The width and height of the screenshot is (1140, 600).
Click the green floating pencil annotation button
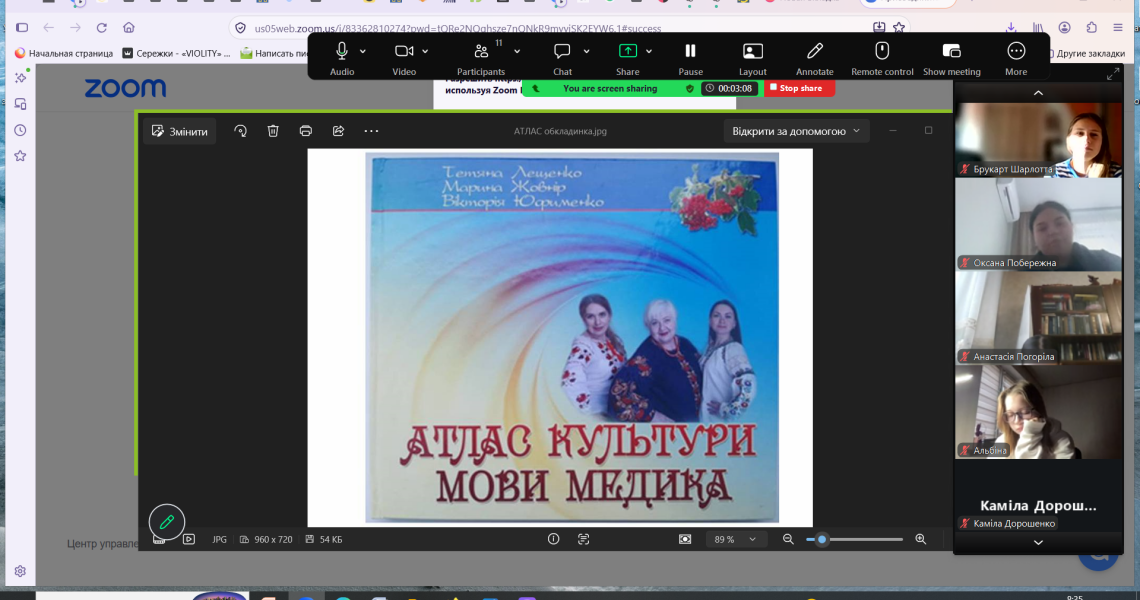(166, 521)
